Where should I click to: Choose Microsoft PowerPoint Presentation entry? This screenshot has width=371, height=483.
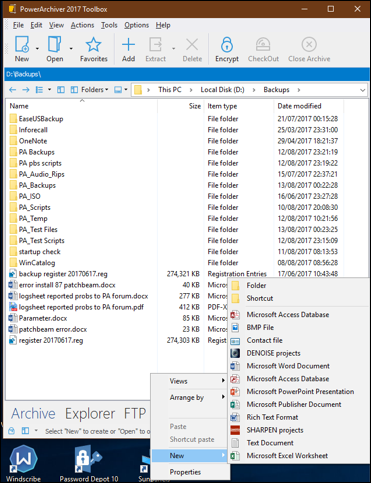(x=300, y=392)
